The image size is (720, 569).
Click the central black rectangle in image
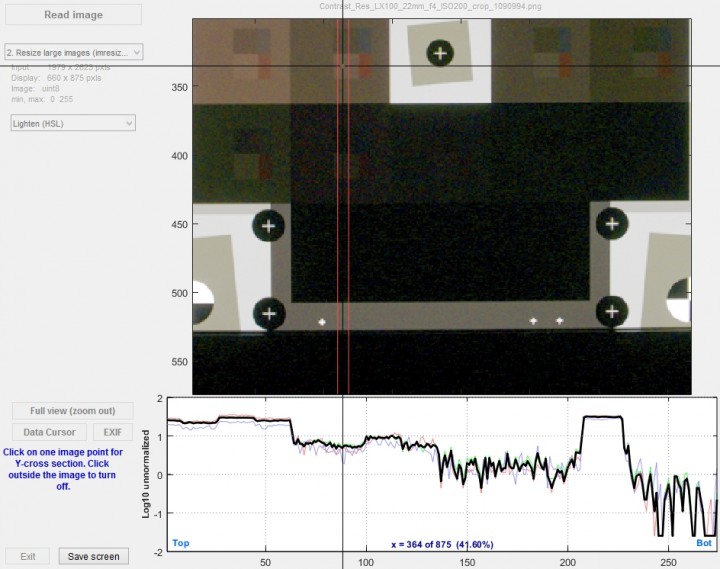pos(440,252)
